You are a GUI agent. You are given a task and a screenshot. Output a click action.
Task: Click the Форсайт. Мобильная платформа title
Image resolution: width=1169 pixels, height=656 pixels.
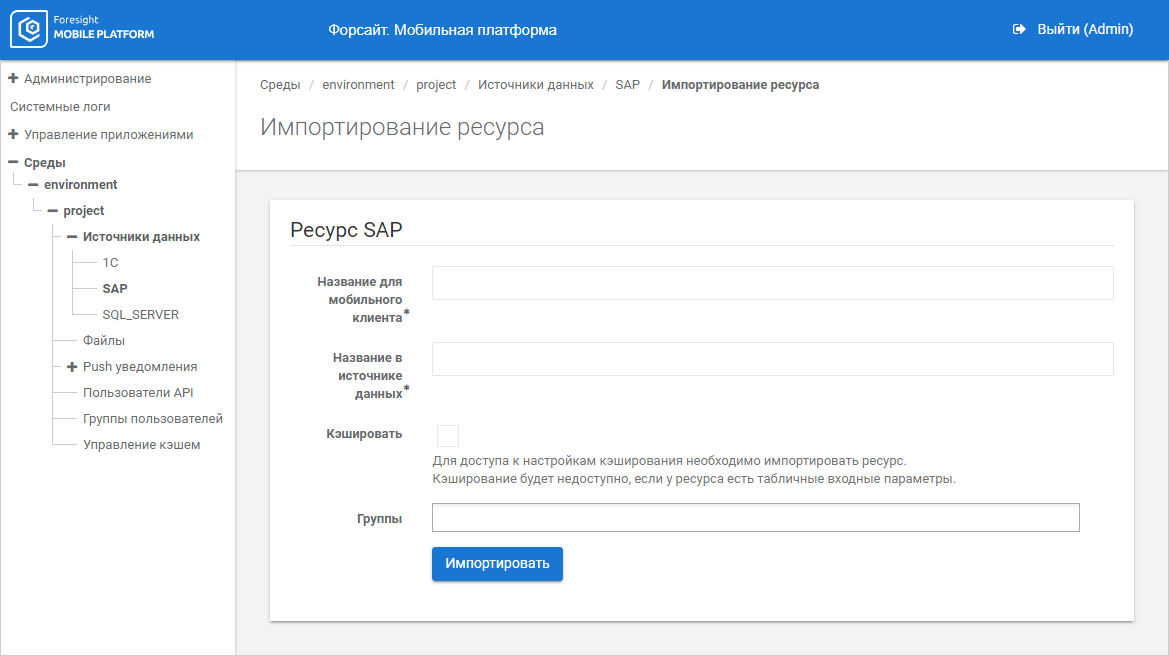pyautogui.click(x=442, y=30)
